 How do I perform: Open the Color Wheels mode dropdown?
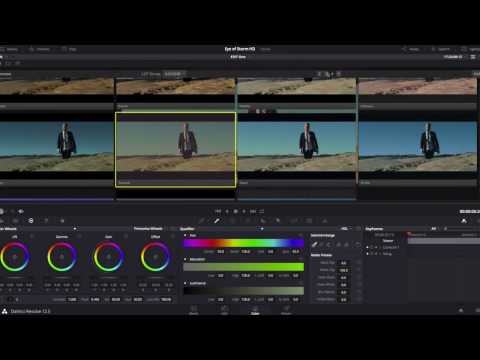(75, 229)
